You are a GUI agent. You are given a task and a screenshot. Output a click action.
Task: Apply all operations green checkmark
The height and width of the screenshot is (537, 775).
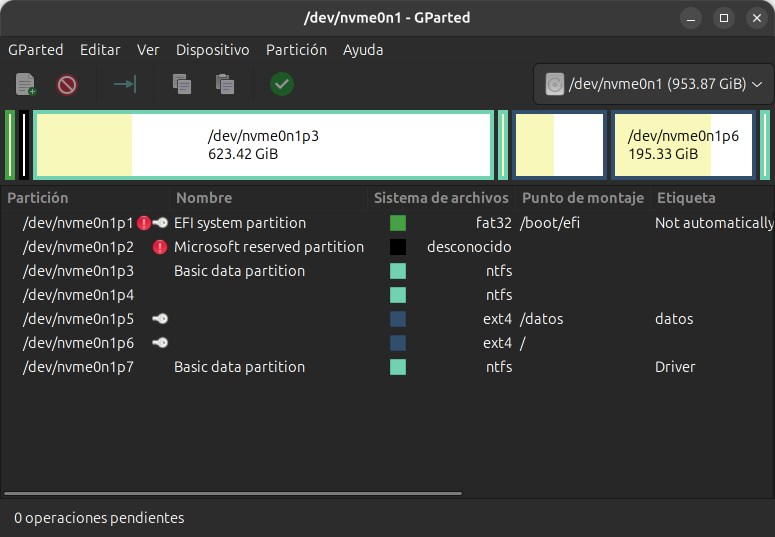point(282,84)
